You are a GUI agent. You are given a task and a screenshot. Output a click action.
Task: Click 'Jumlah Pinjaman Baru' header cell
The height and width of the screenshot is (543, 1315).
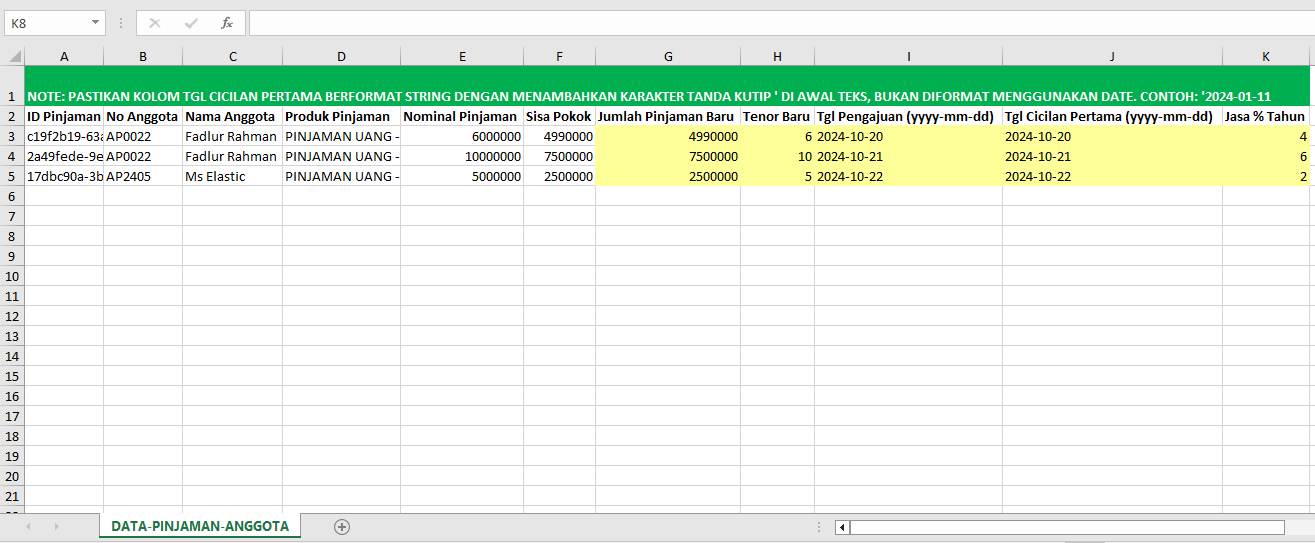coord(668,116)
